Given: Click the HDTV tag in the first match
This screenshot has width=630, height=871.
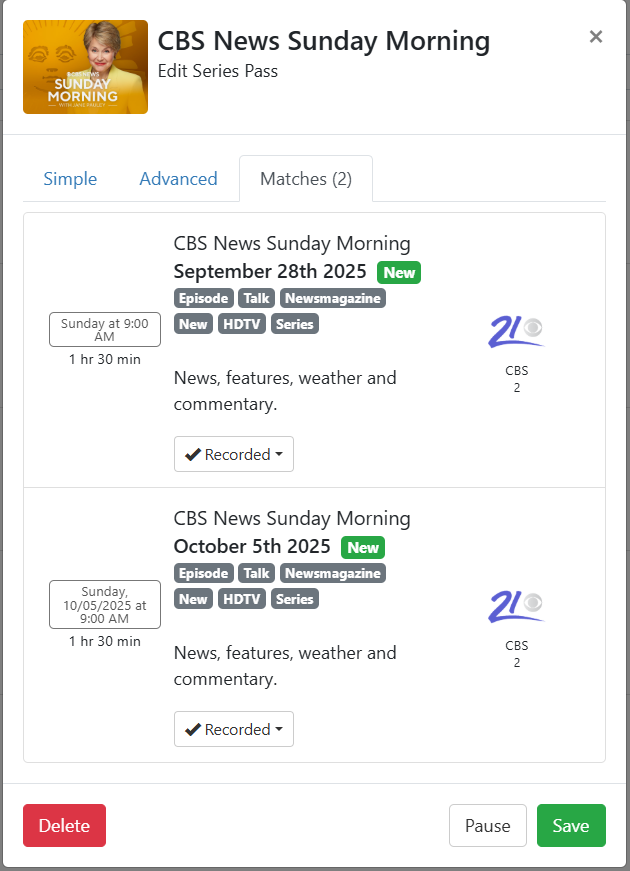Looking at the screenshot, I should click(241, 324).
